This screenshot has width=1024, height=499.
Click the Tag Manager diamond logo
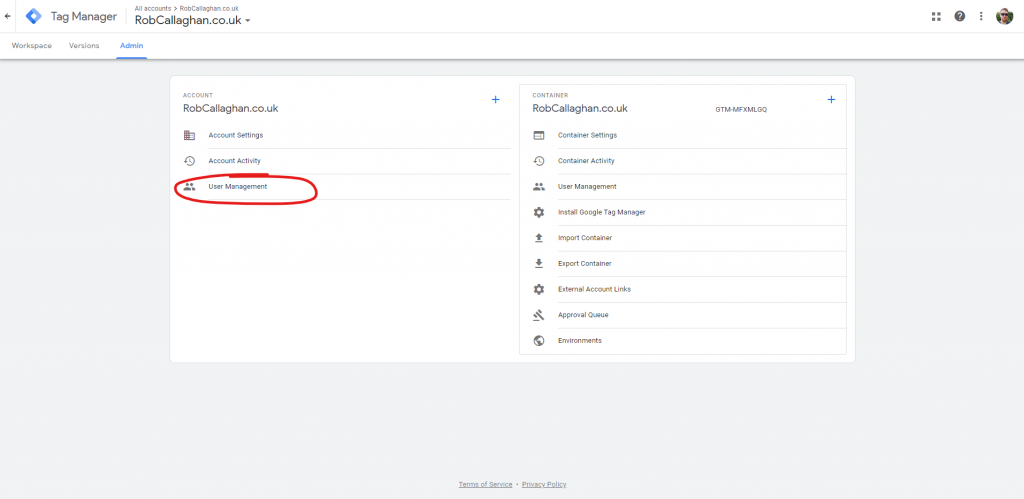coord(33,16)
